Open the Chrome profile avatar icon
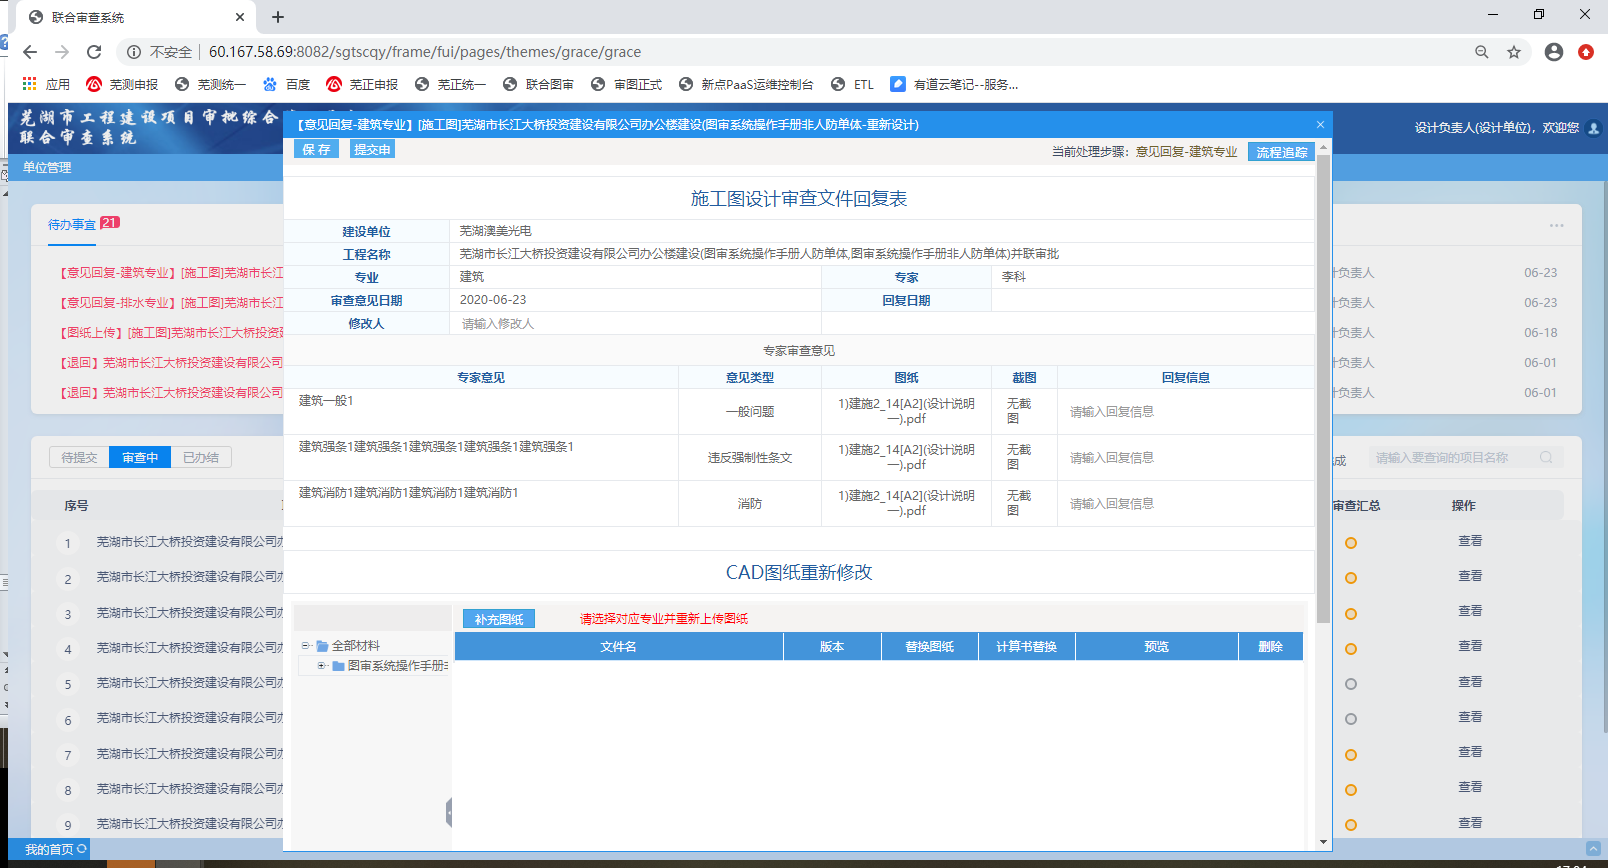This screenshot has width=1608, height=868. click(1553, 52)
